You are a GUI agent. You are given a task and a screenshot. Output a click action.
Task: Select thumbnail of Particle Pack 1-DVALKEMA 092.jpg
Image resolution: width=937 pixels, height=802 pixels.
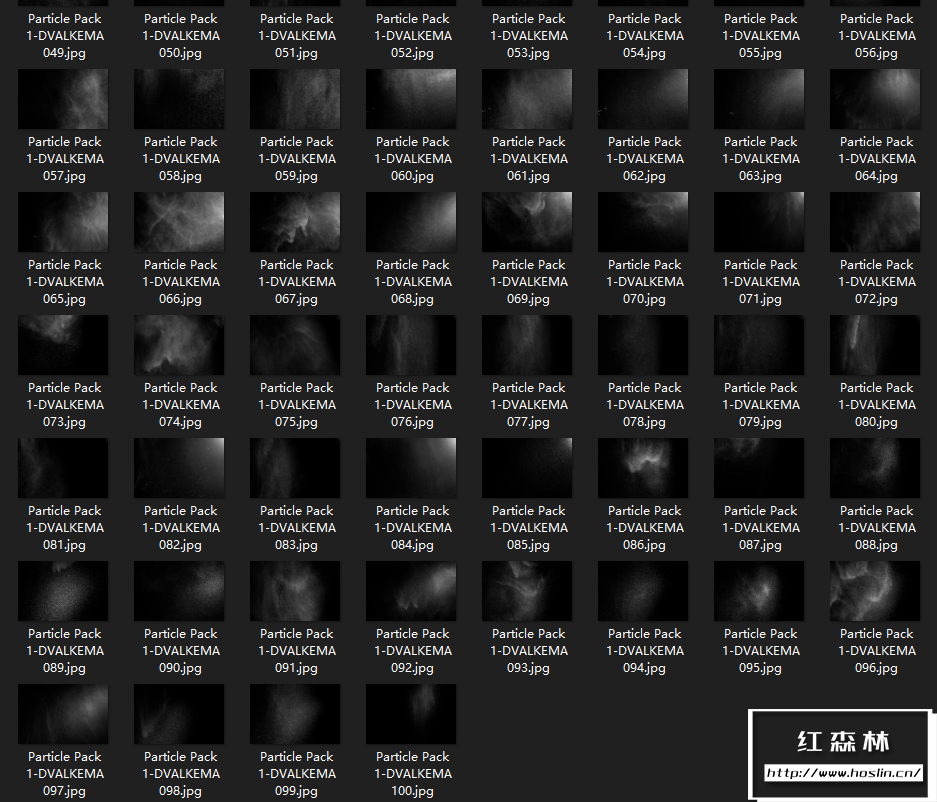(411, 591)
